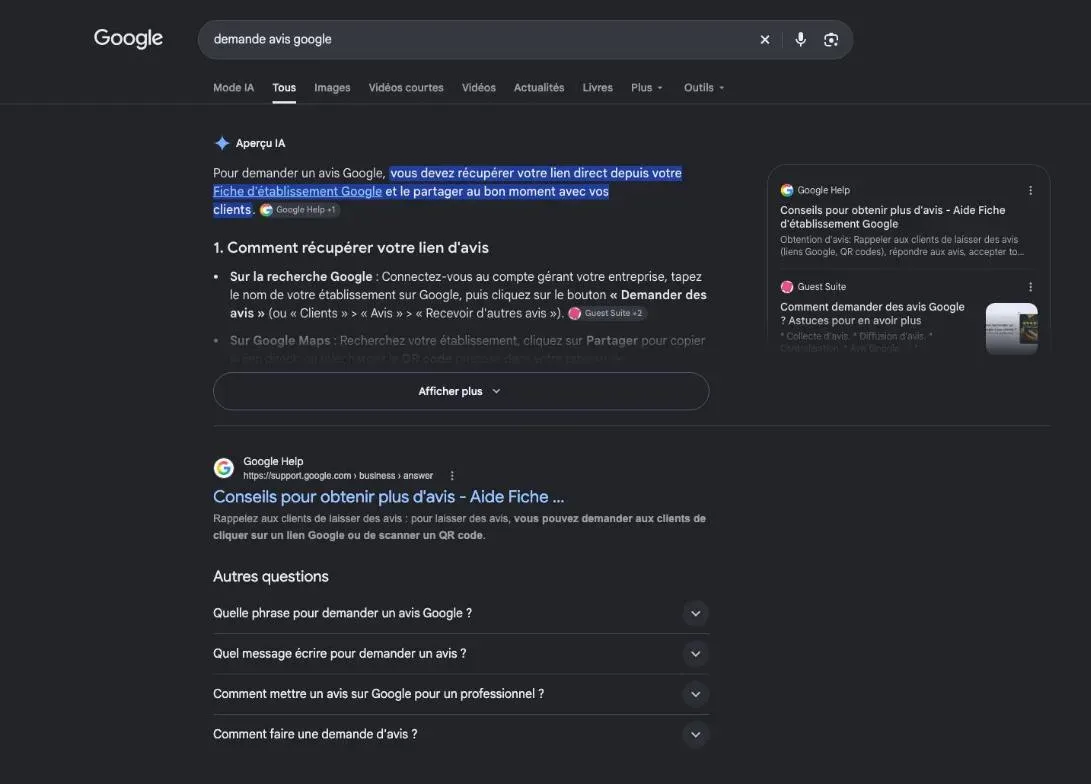Open options menu for Google Help card
This screenshot has height=784, width=1091.
pos(1030,190)
